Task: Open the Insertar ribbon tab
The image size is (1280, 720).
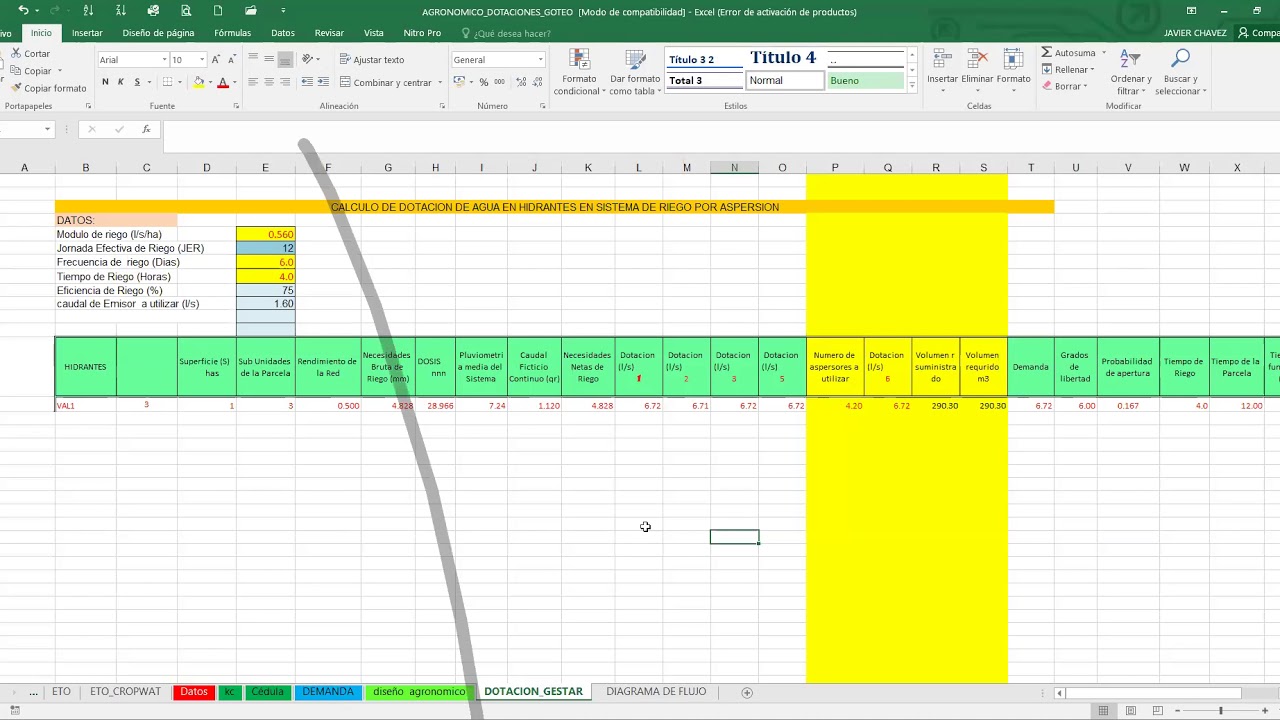Action: point(87,33)
